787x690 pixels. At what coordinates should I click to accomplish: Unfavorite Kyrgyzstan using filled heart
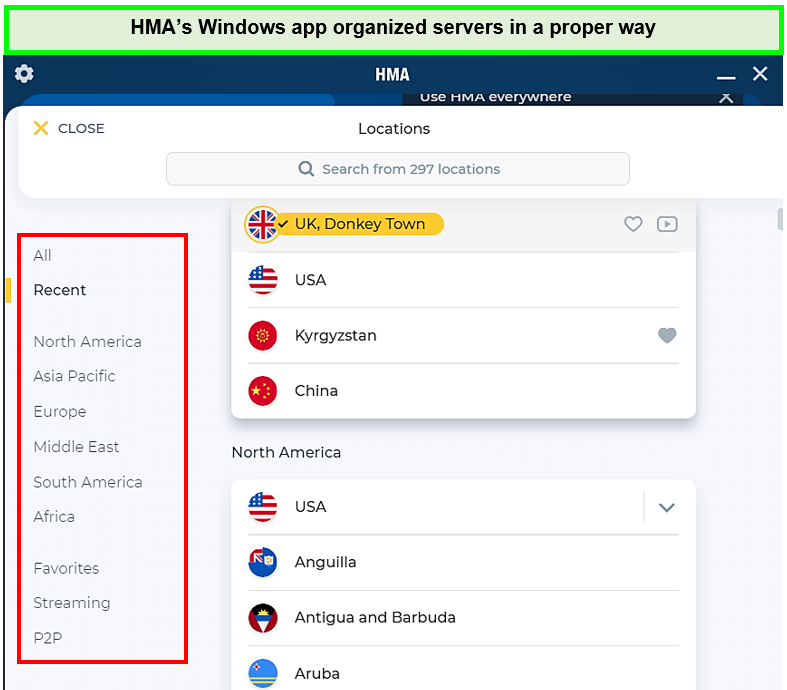click(x=667, y=335)
